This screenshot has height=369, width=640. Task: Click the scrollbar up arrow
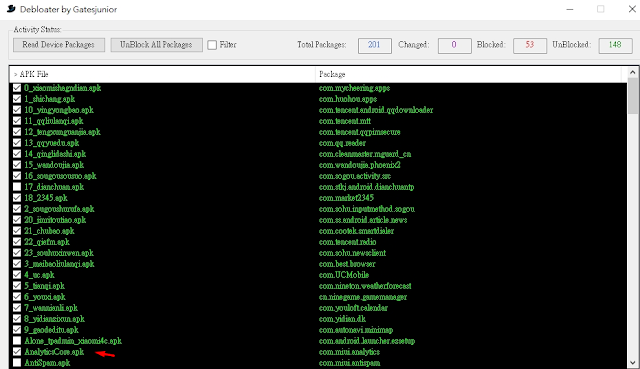pyautogui.click(x=633, y=72)
